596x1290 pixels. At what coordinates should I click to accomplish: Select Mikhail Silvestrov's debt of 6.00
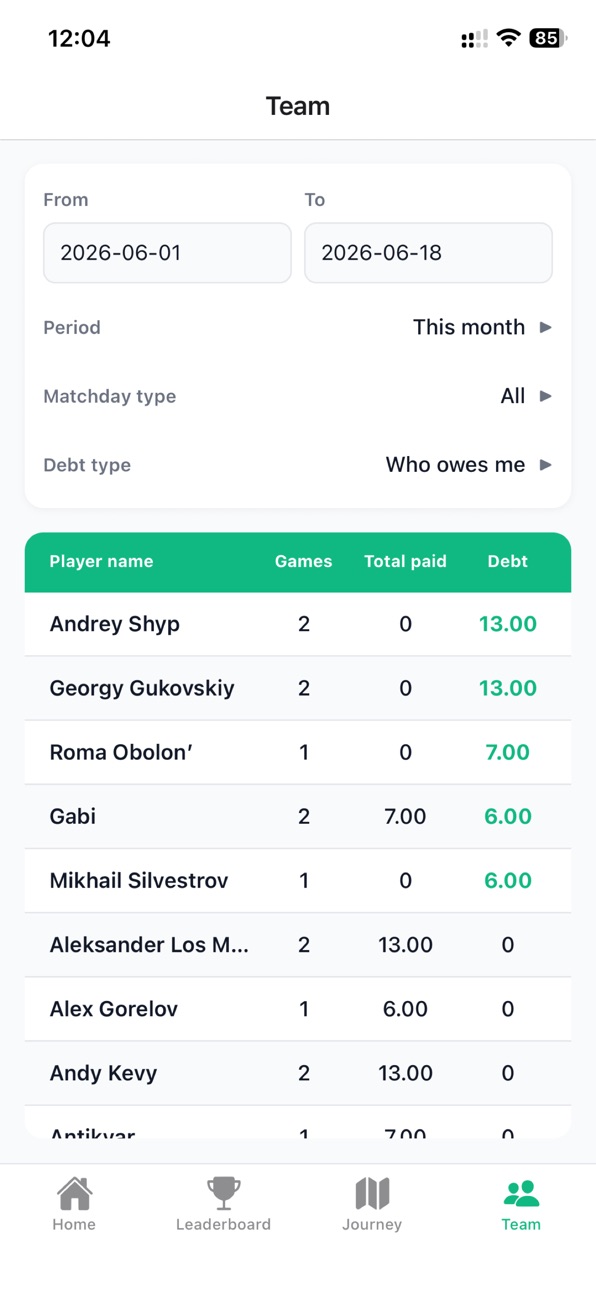coord(507,881)
